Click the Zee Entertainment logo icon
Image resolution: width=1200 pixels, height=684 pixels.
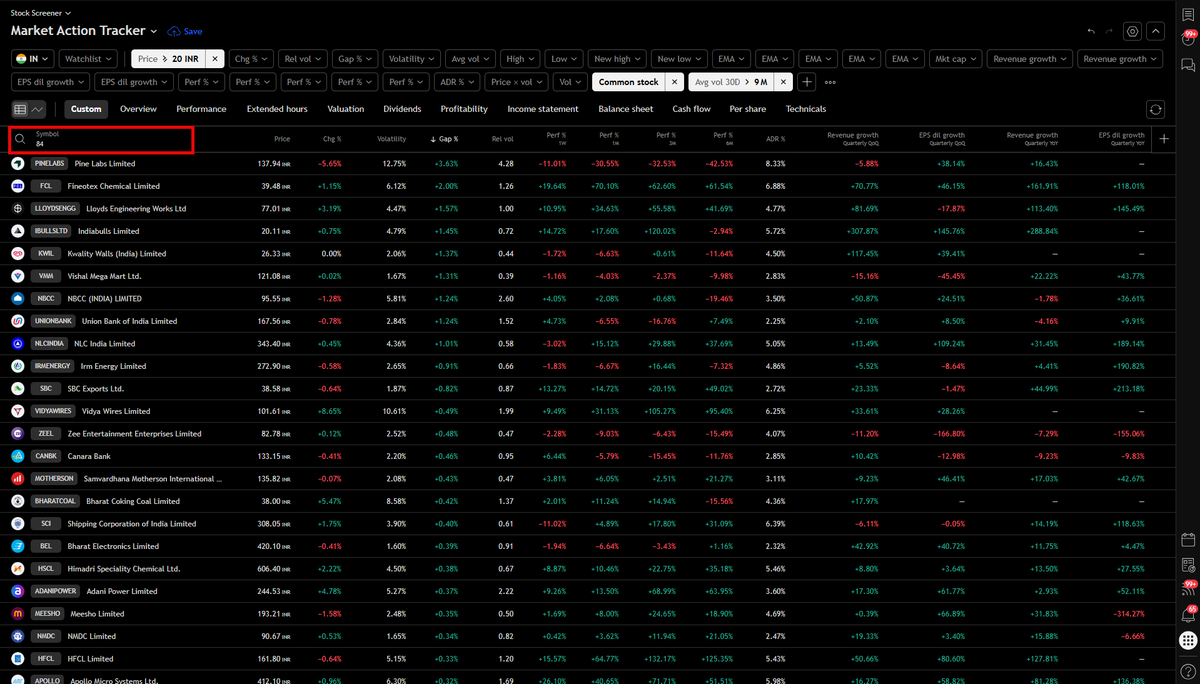pyautogui.click(x=18, y=434)
